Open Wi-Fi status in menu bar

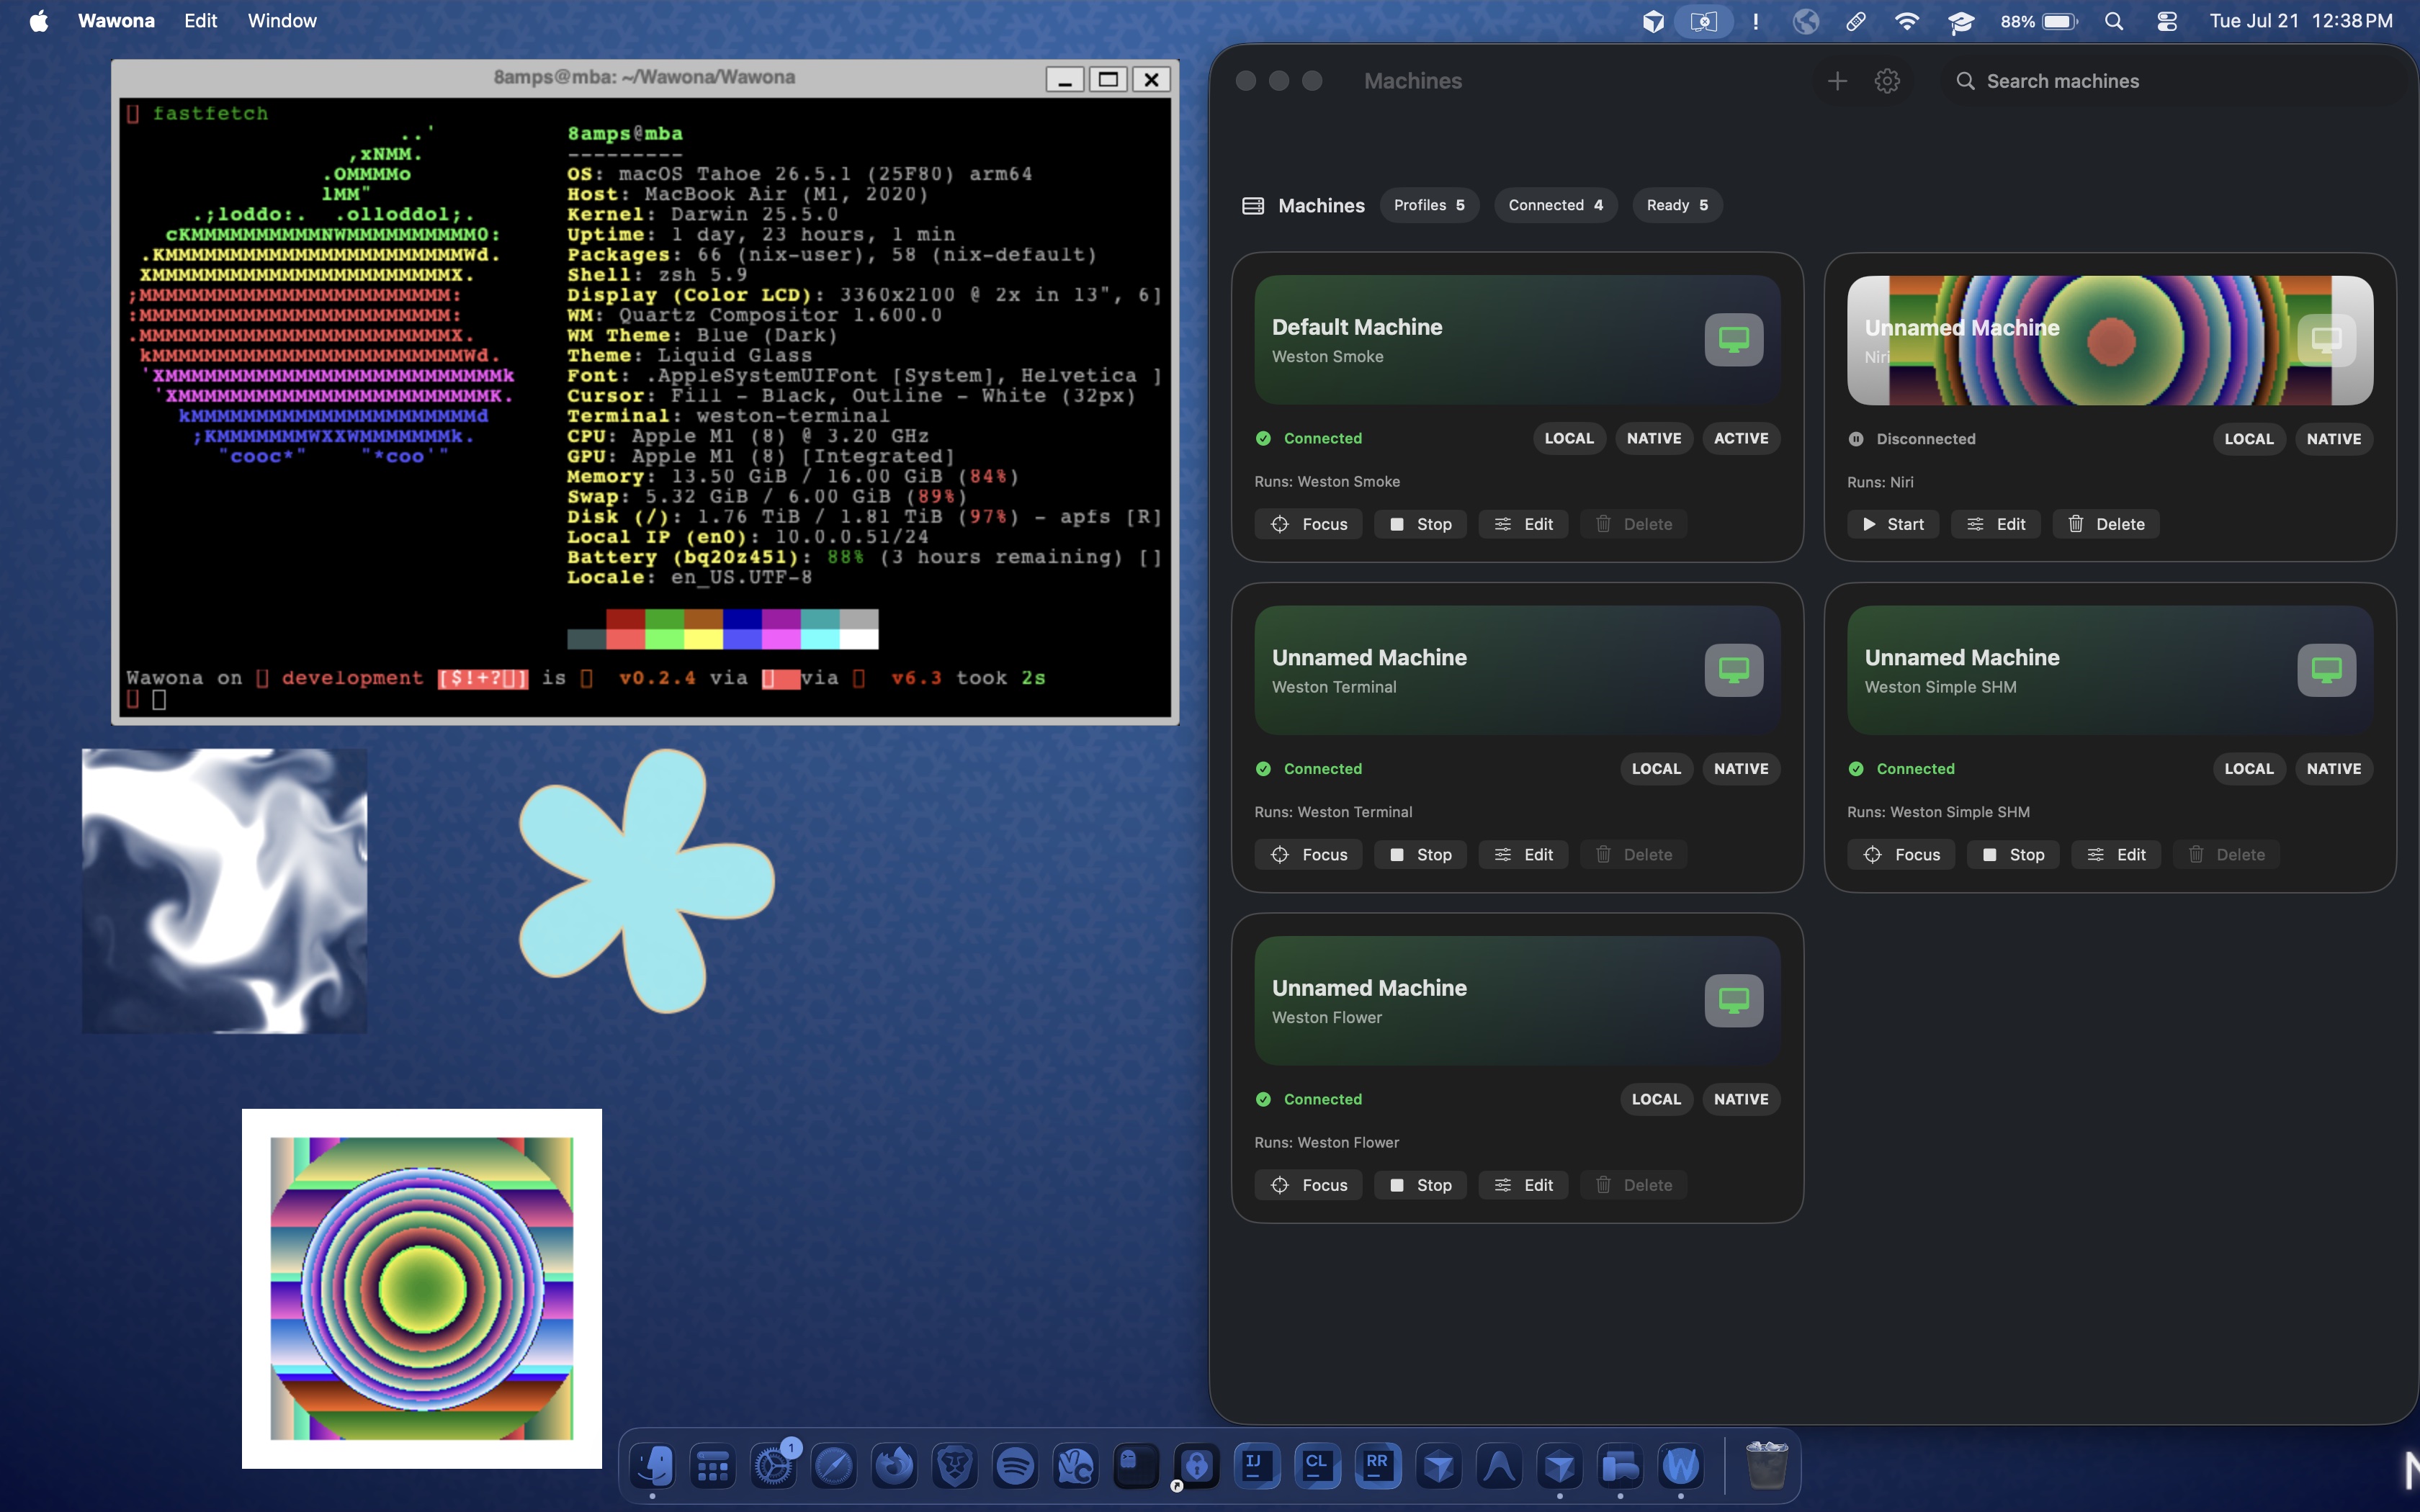[x=1907, y=21]
